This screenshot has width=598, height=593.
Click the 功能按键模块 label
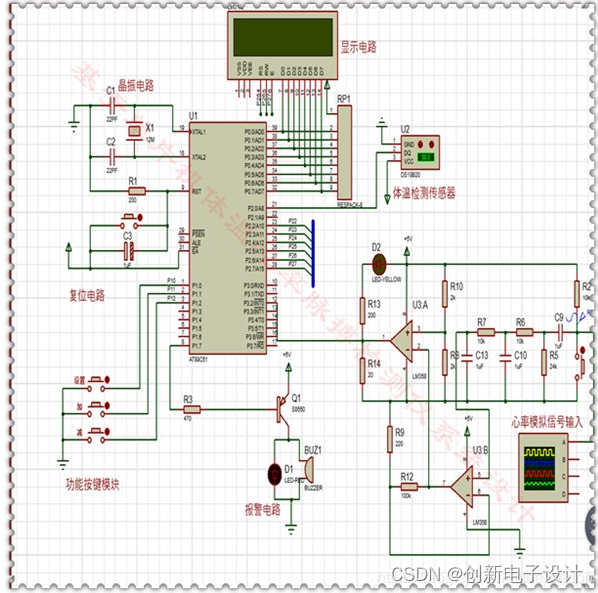coord(93,485)
